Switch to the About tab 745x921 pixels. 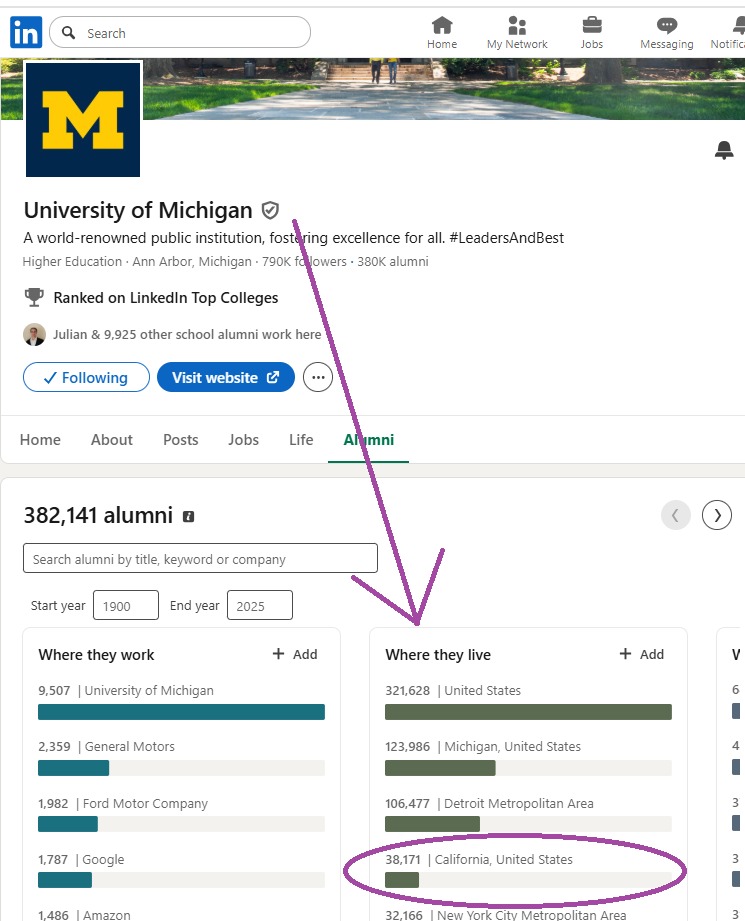112,440
